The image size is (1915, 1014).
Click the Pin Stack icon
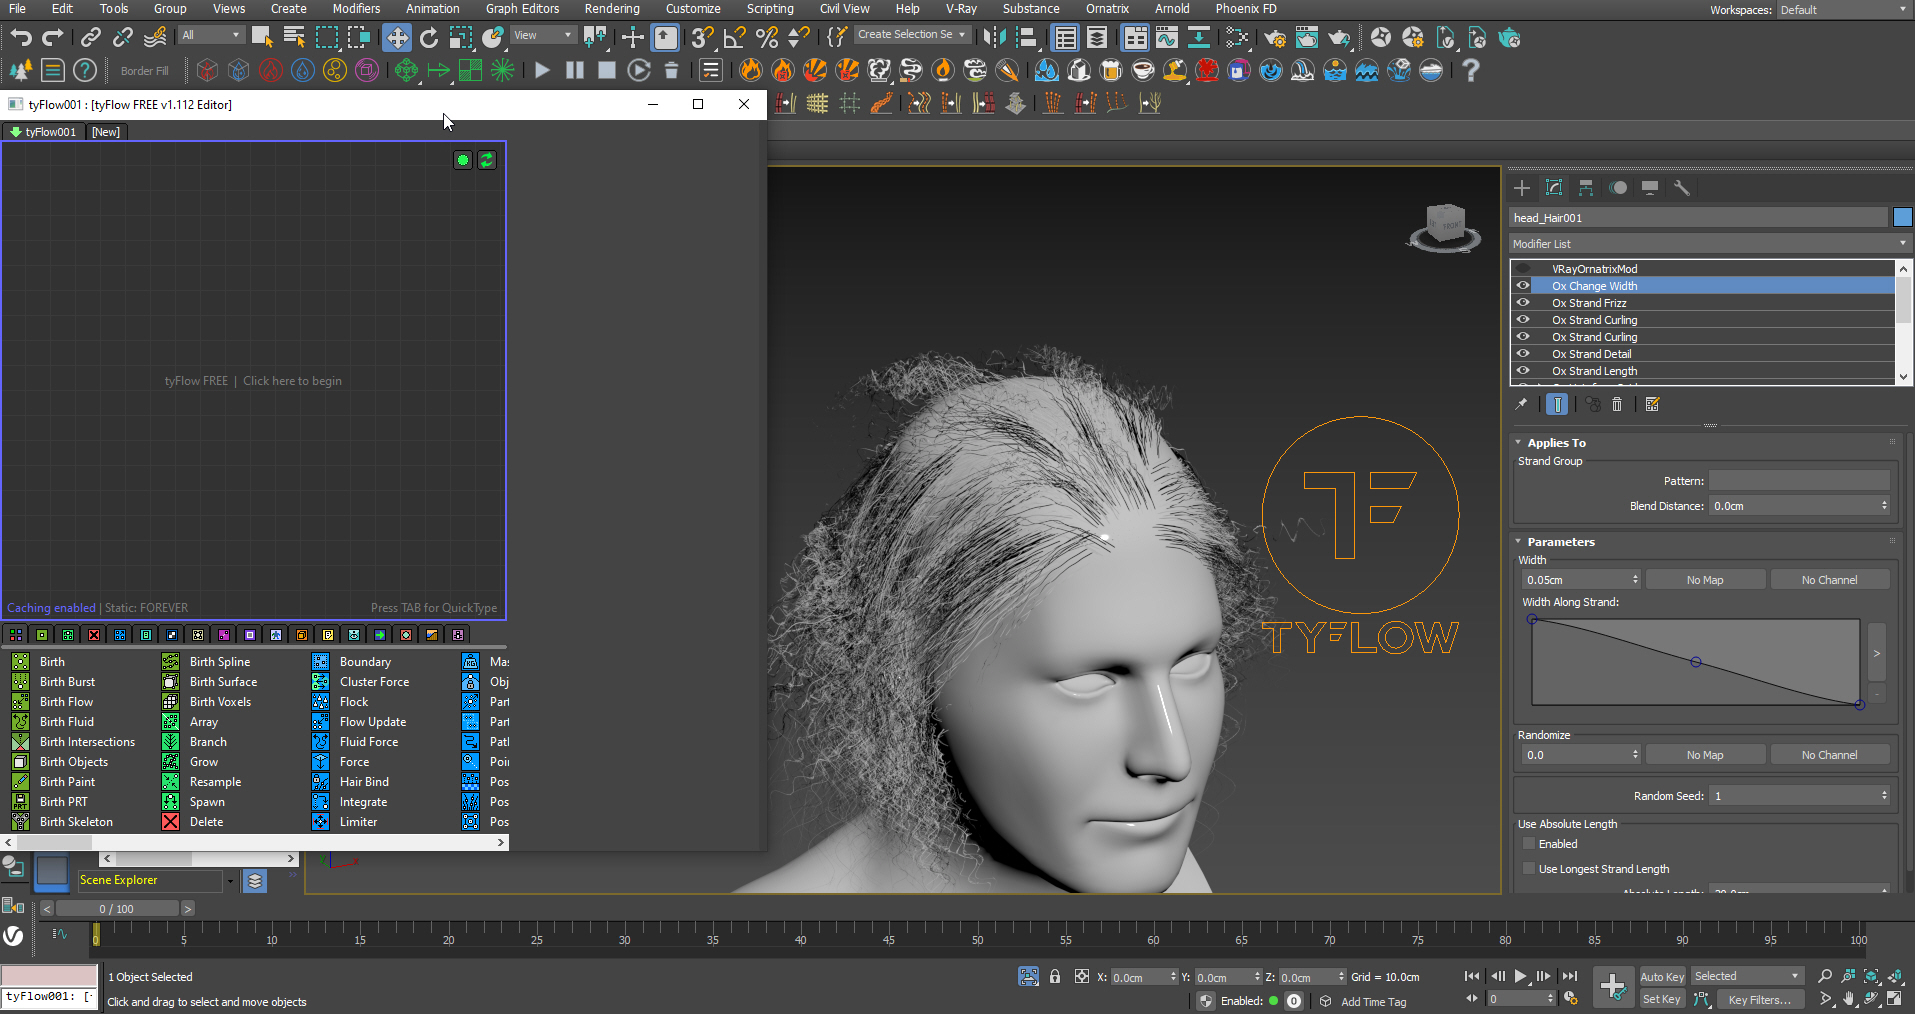(x=1521, y=404)
